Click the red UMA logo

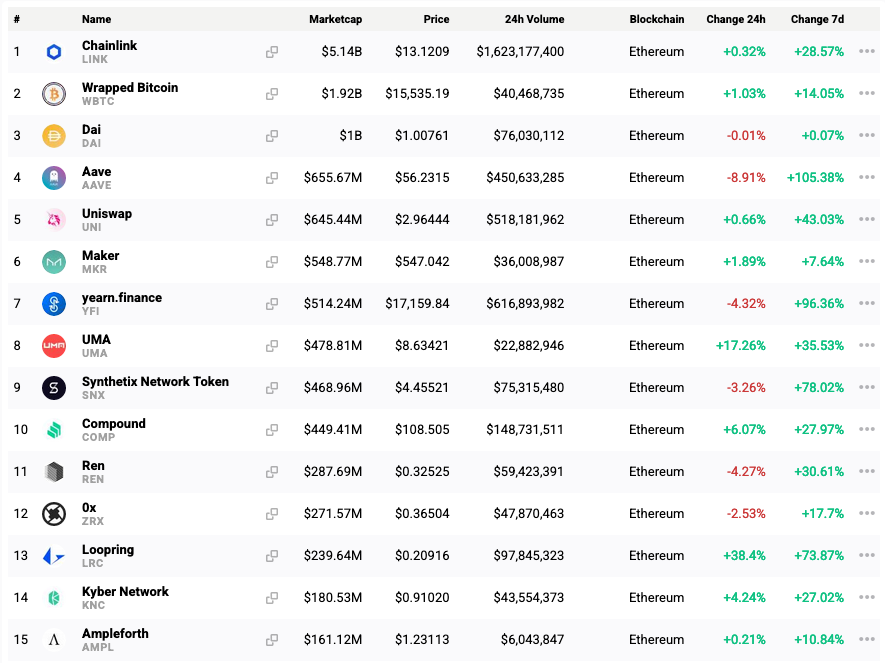click(54, 346)
